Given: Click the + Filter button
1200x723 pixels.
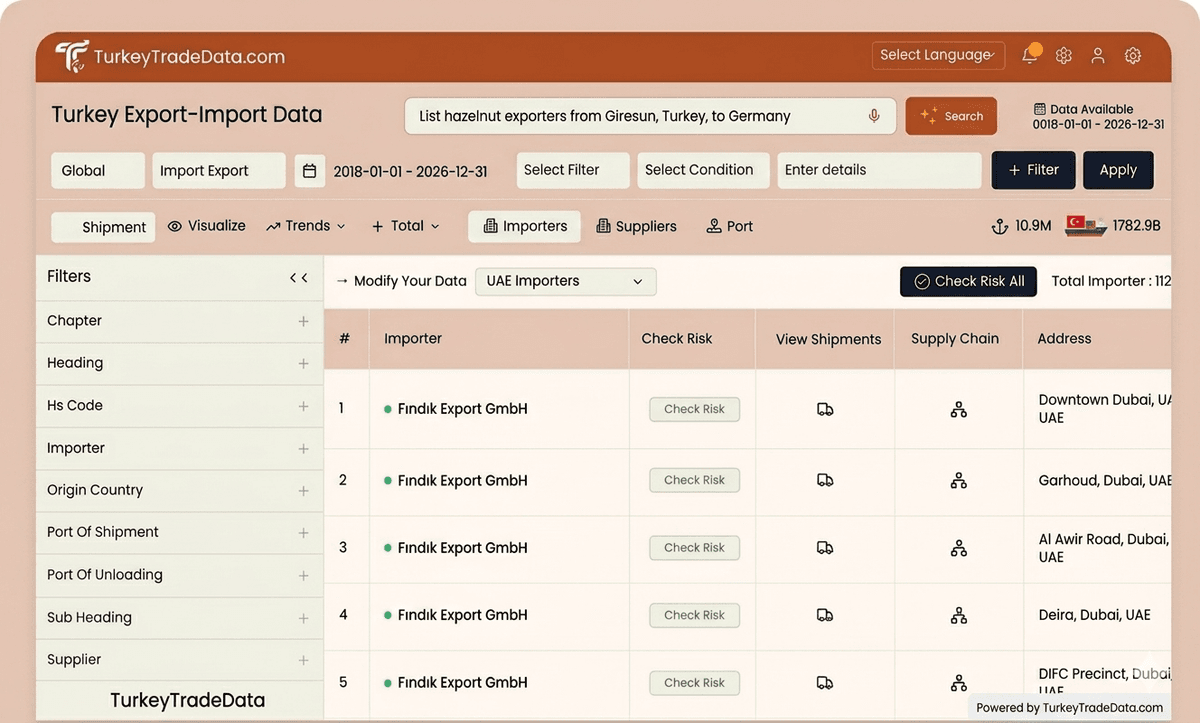Looking at the screenshot, I should point(1033,170).
